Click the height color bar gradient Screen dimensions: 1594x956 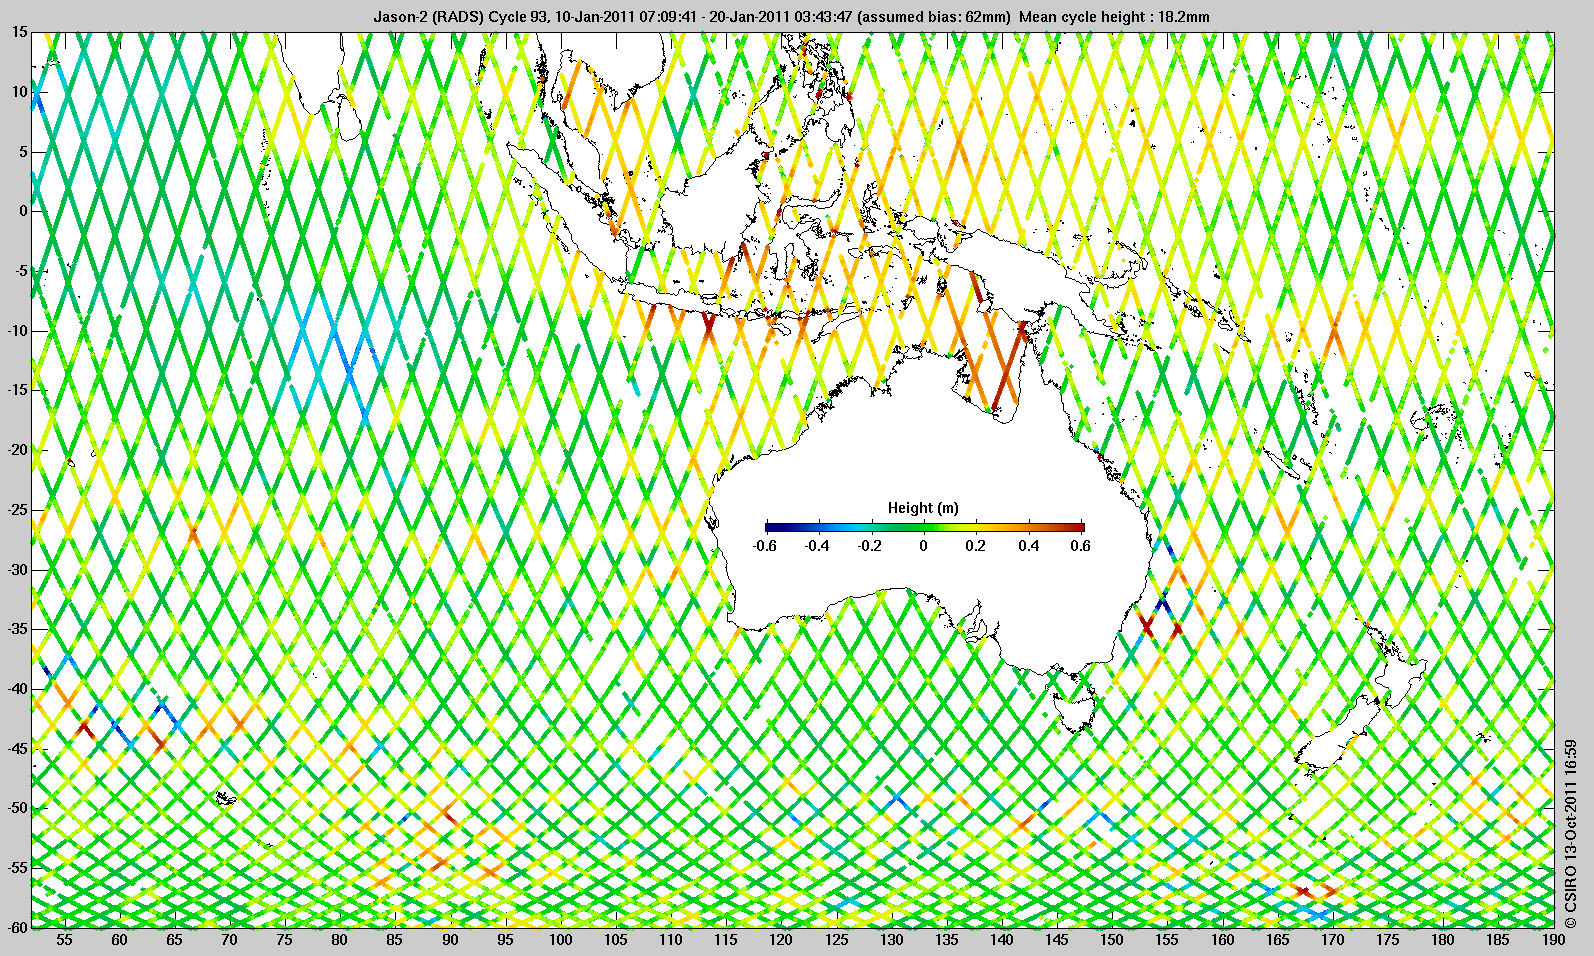pyautogui.click(x=924, y=526)
